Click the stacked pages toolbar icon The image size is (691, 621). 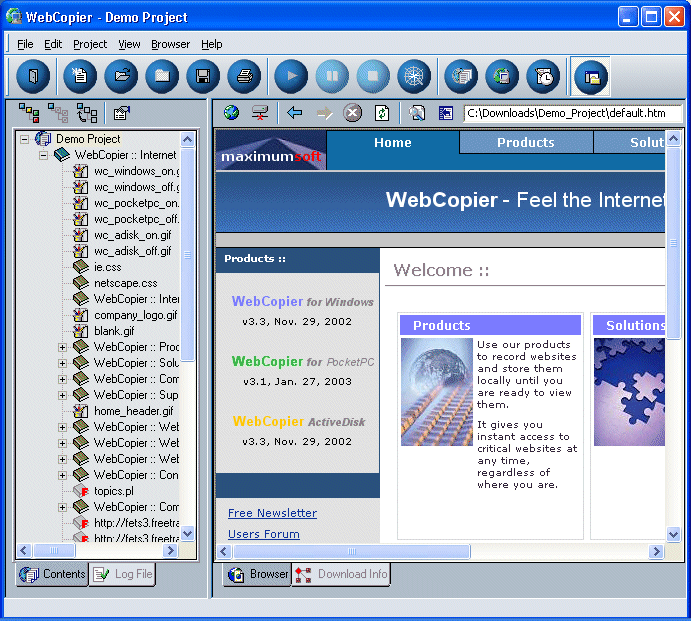tap(461, 77)
